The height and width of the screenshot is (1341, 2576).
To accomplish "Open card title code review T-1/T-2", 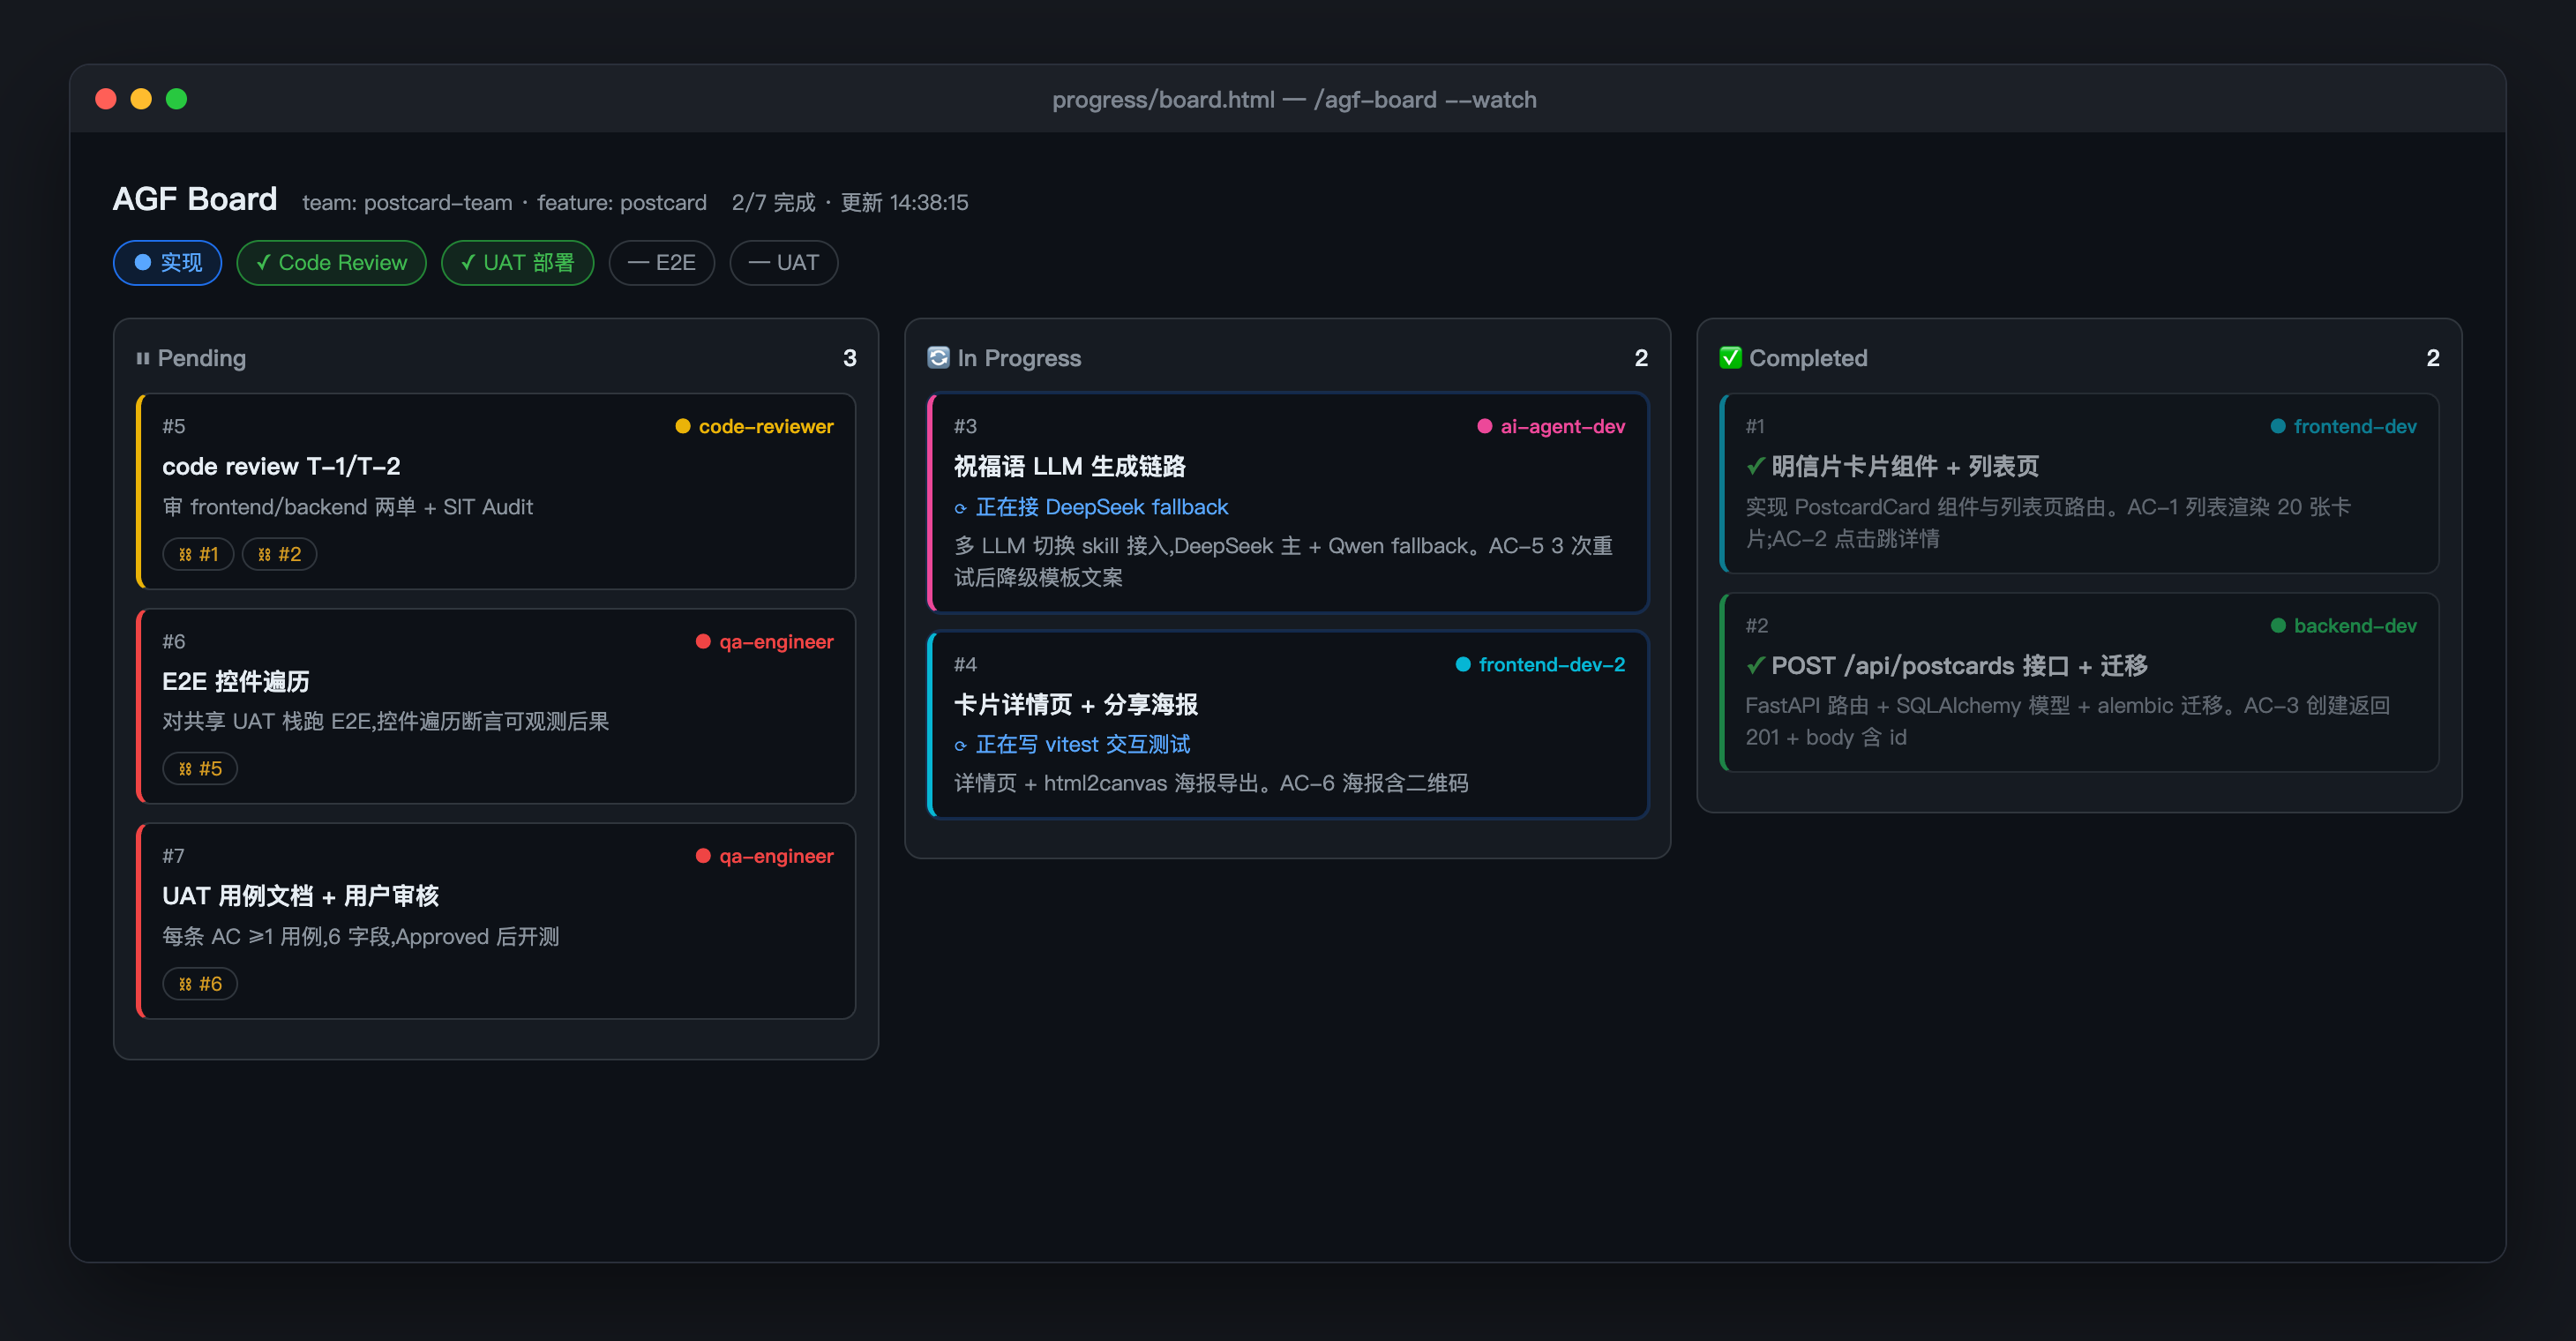I will pyautogui.click(x=281, y=466).
